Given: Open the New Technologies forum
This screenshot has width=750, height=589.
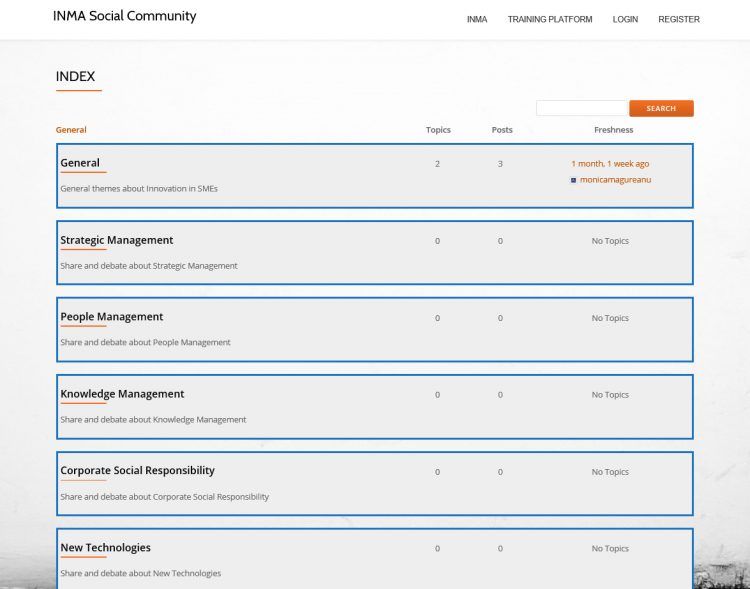Looking at the screenshot, I should [x=105, y=547].
